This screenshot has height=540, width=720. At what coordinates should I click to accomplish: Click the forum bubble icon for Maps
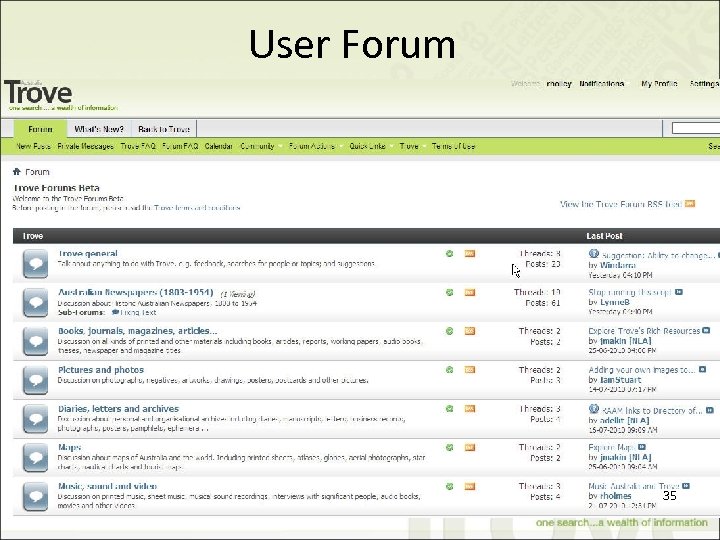(35, 457)
